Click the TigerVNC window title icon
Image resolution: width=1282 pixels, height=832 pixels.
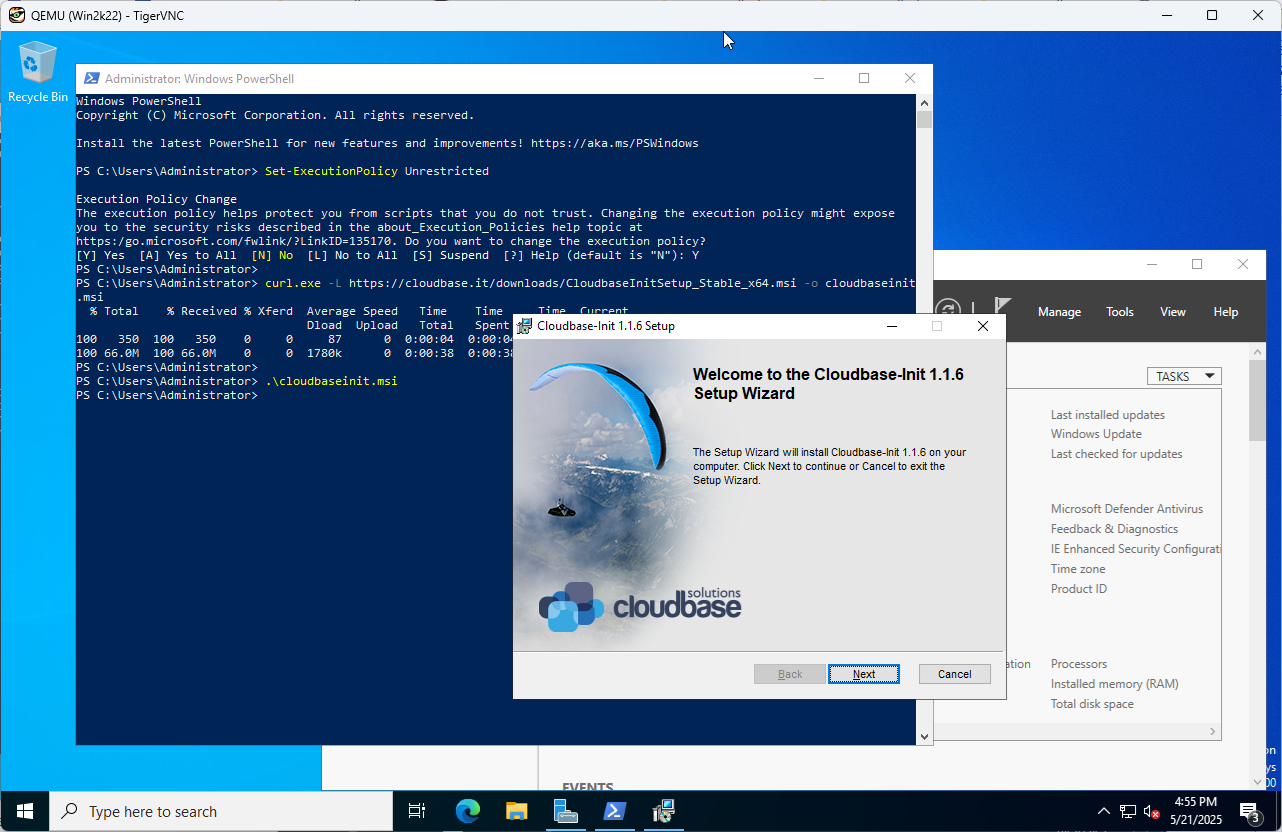[x=17, y=15]
